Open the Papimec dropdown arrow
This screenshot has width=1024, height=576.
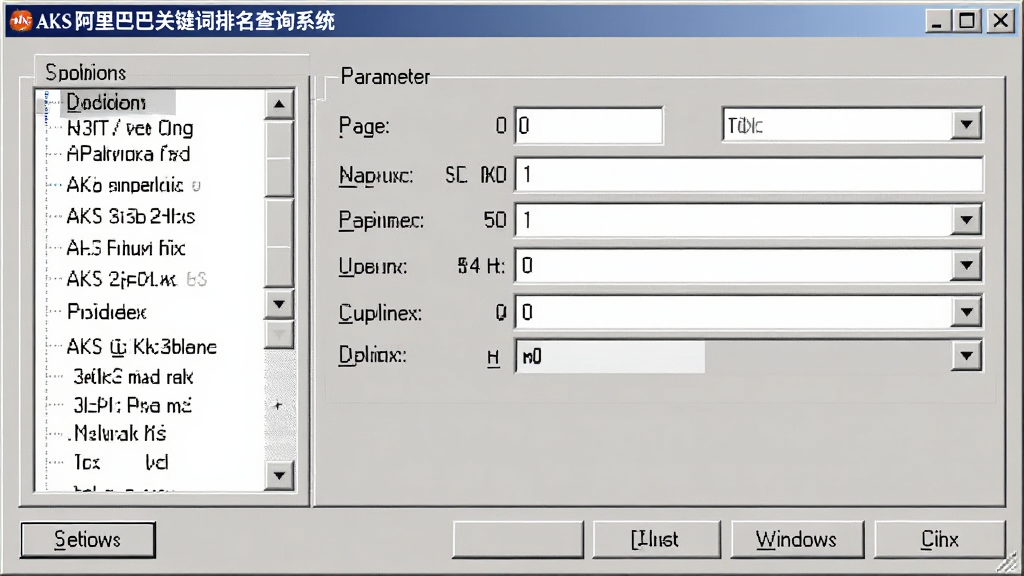coord(967,220)
